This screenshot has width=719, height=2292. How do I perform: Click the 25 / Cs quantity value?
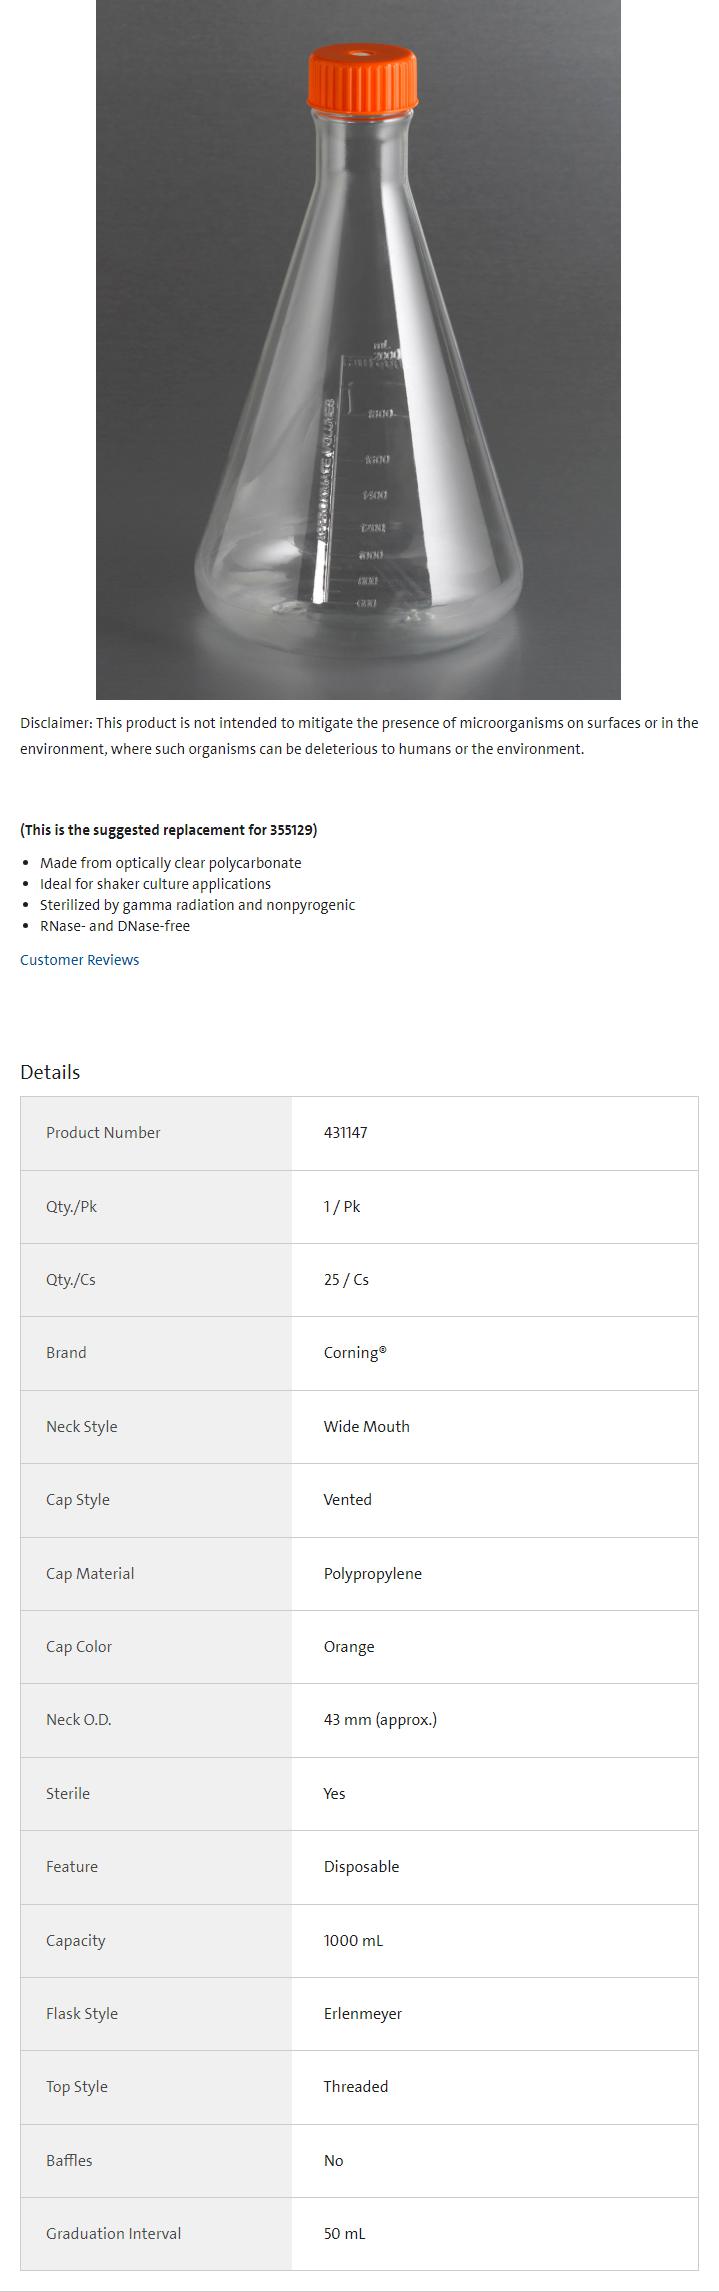point(346,1280)
